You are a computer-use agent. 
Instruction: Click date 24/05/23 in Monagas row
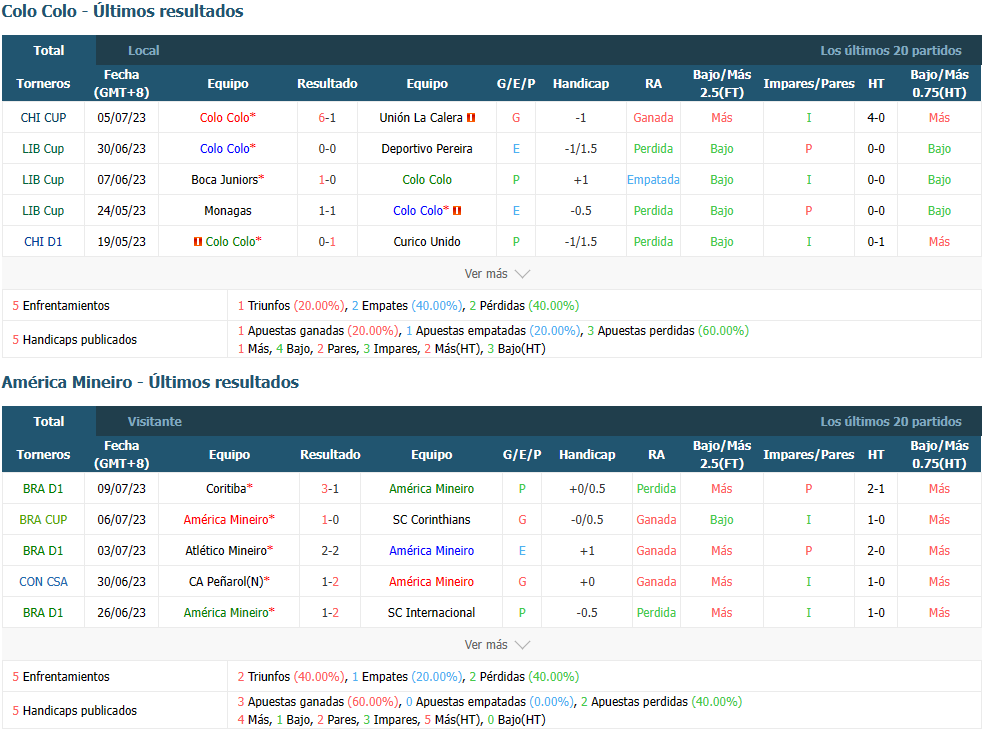[122, 211]
